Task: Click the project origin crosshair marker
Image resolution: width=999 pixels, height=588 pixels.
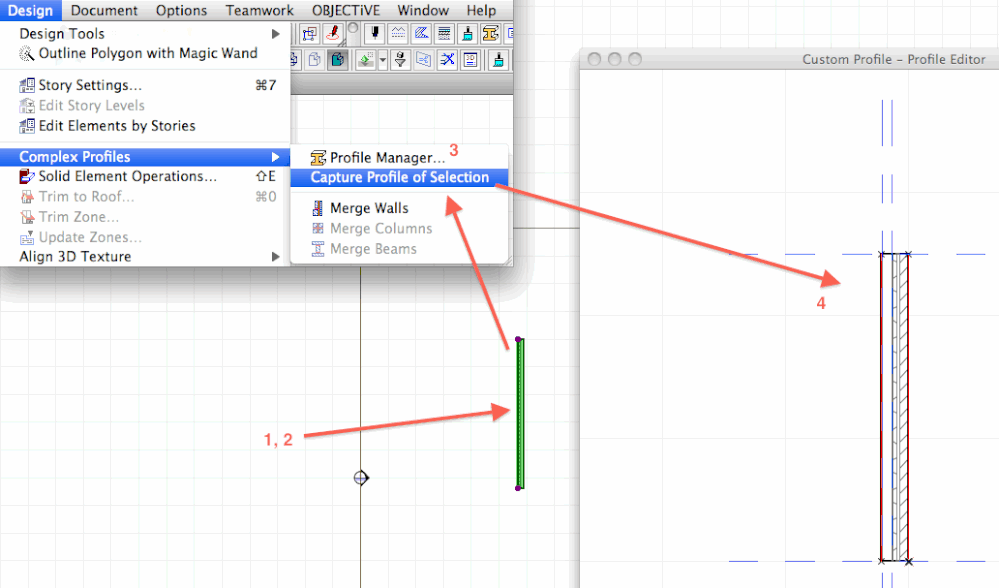Action: pyautogui.click(x=361, y=478)
